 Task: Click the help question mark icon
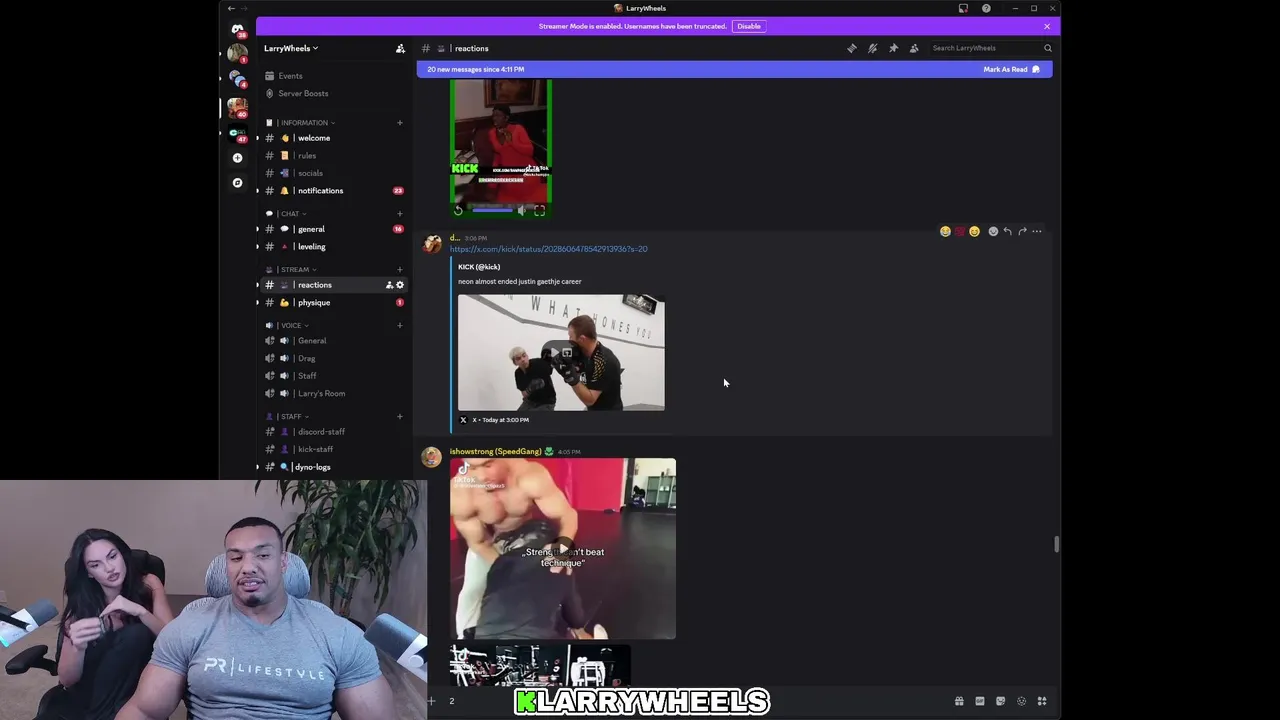click(x=986, y=8)
